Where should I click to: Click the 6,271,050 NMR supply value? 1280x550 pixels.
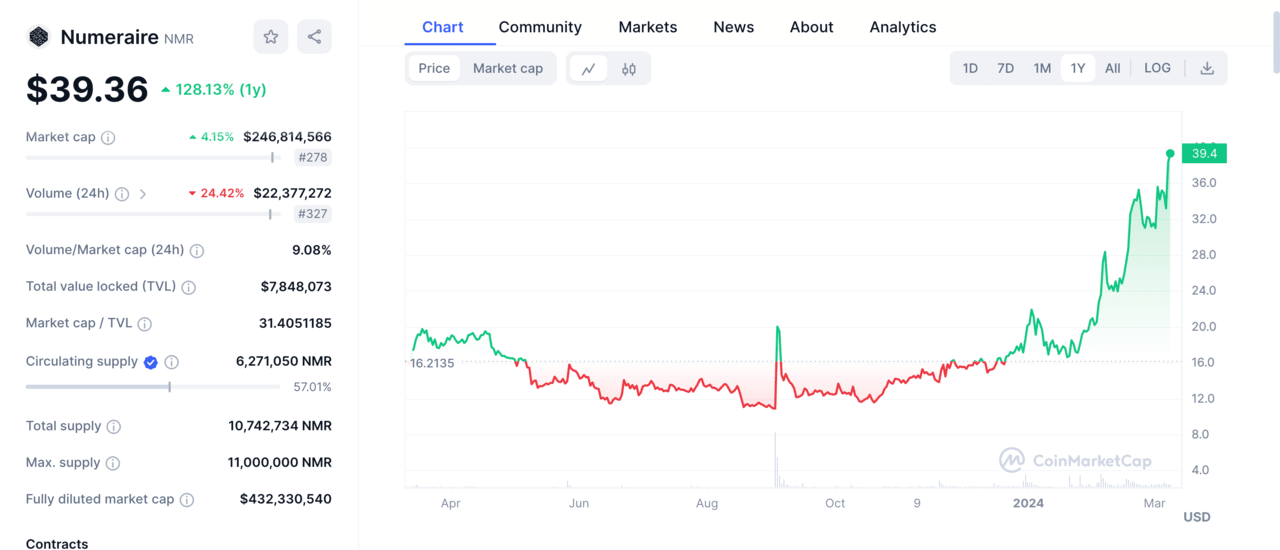[284, 361]
